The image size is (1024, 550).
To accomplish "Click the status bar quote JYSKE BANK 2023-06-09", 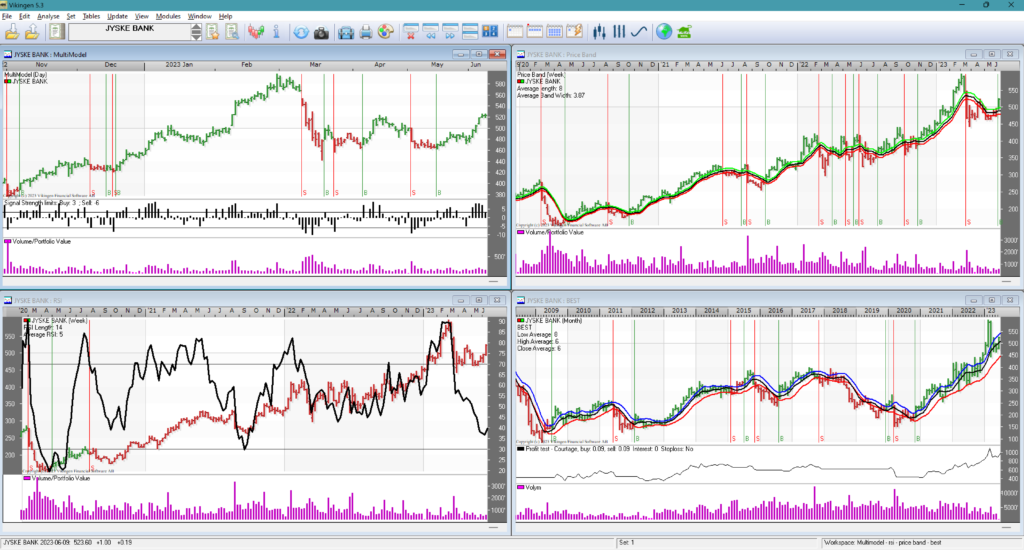I will [68, 542].
